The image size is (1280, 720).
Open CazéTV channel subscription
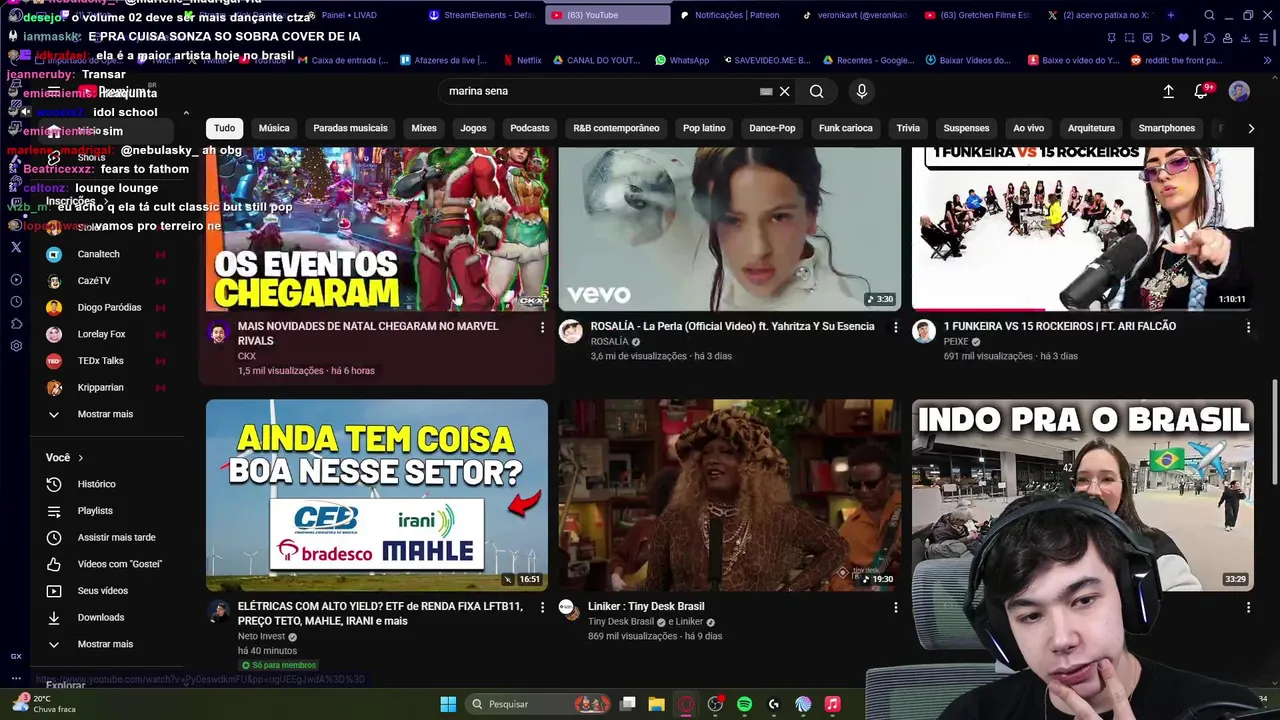point(105,281)
